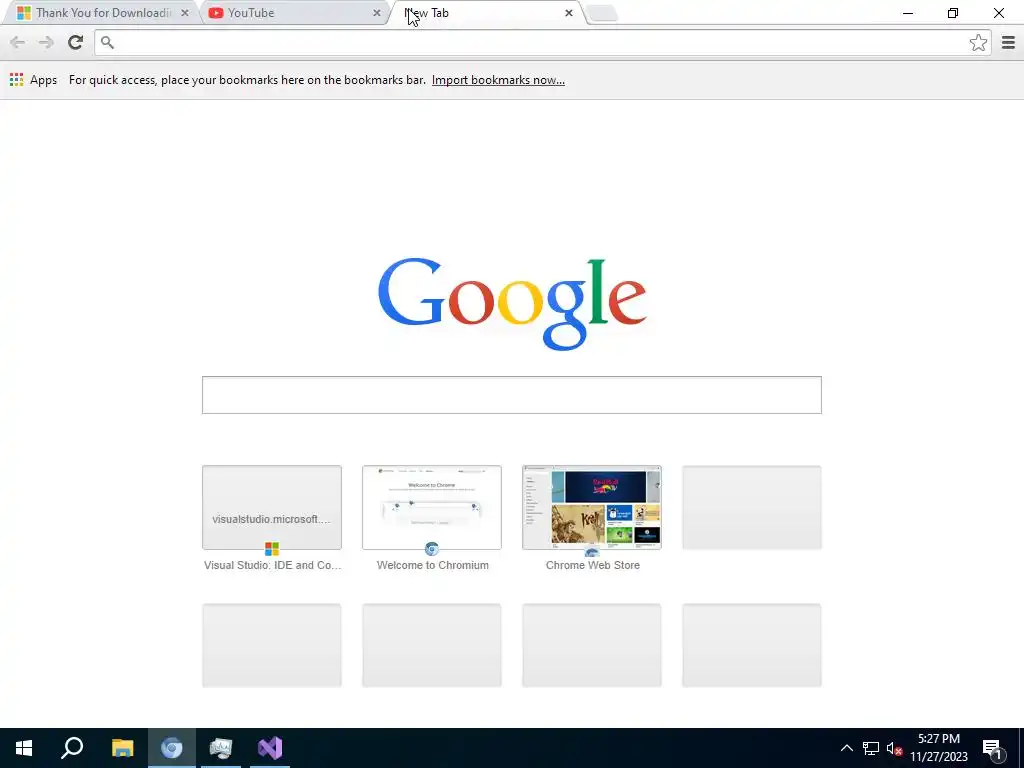1024x768 pixels.
Task: Click the forward navigation arrow
Action: click(46, 43)
